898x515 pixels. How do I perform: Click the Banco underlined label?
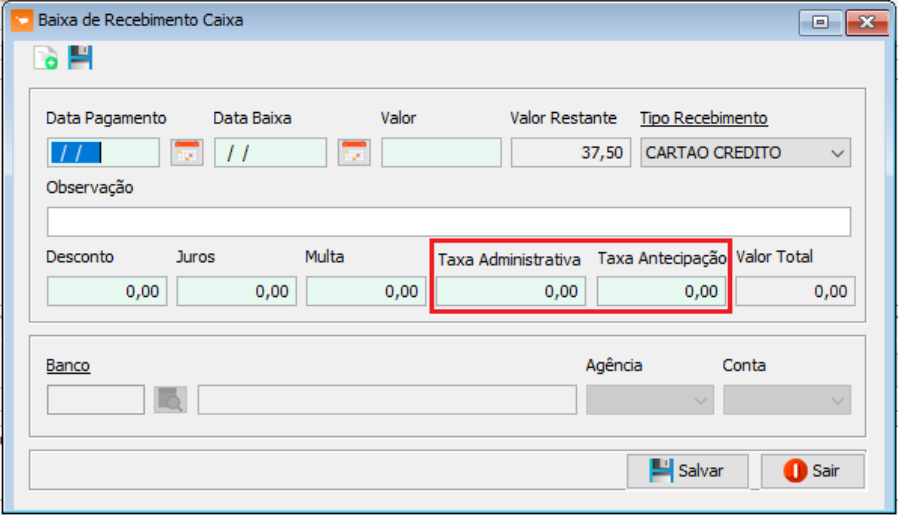[68, 365]
